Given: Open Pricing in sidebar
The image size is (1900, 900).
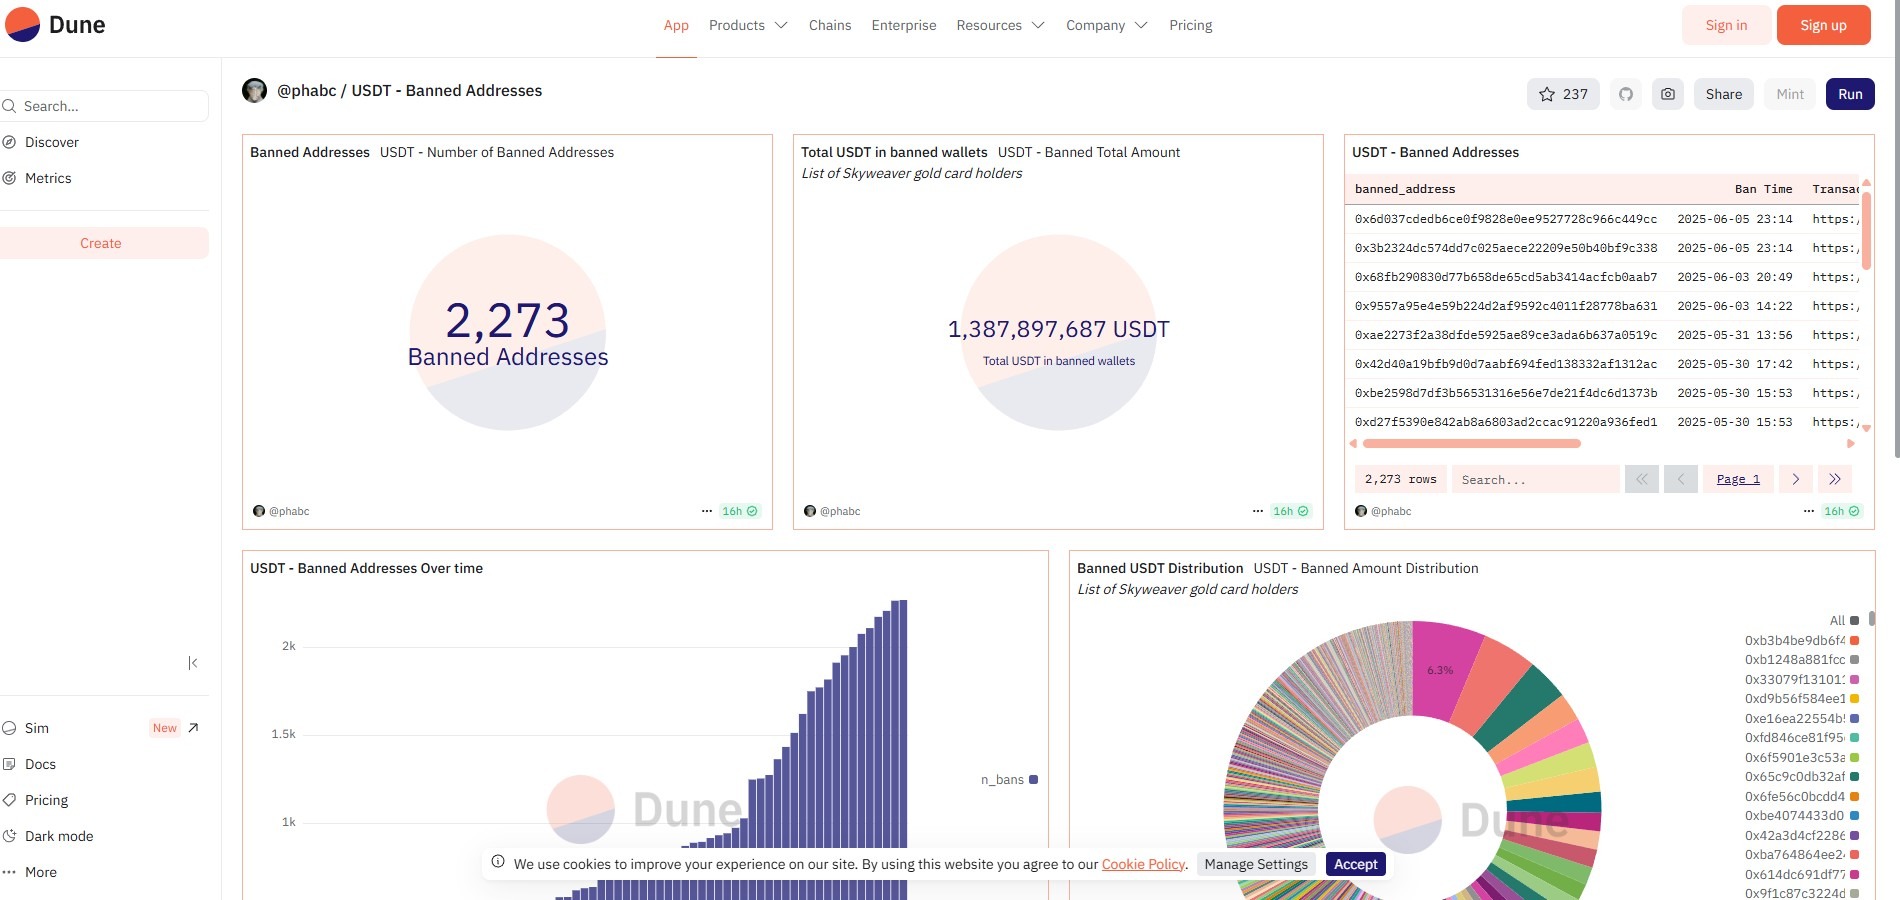Looking at the screenshot, I should point(46,800).
